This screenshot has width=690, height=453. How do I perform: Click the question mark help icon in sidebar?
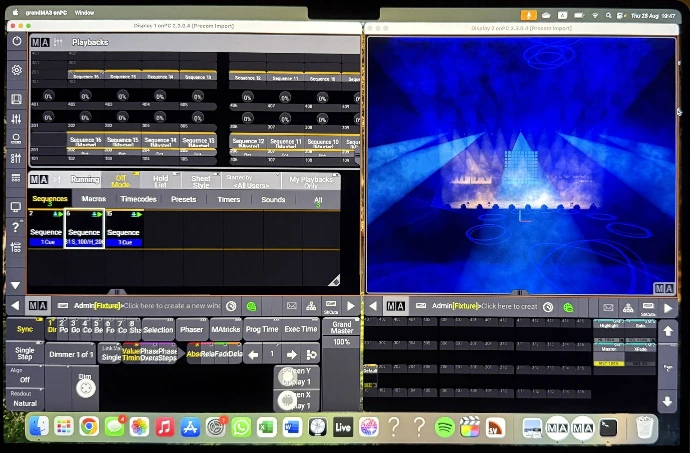click(16, 227)
